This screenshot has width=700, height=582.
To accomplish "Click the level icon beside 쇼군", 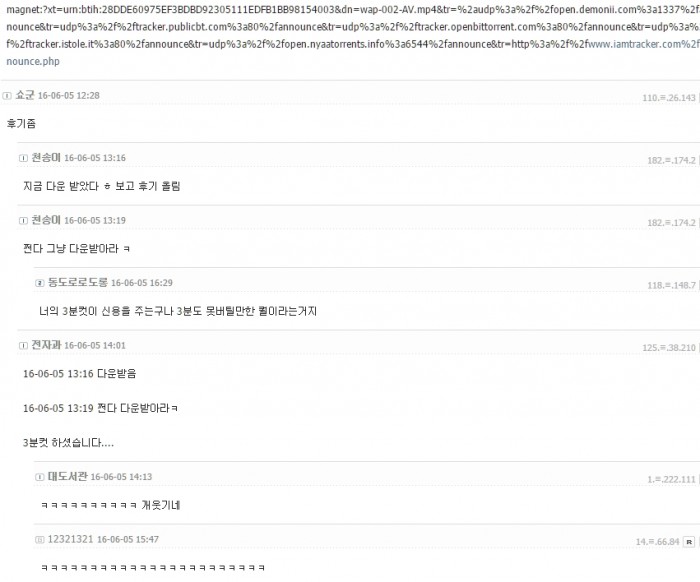I will [x=7, y=96].
